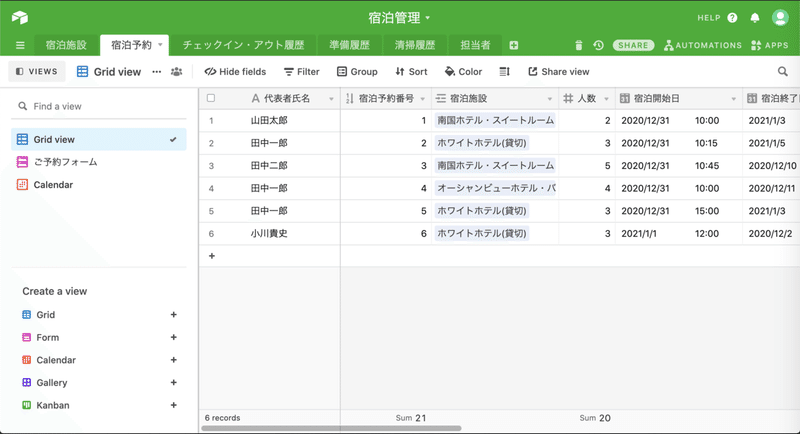Open Help question mark icon
Viewport: 800px width, 434px height.
pos(733,18)
